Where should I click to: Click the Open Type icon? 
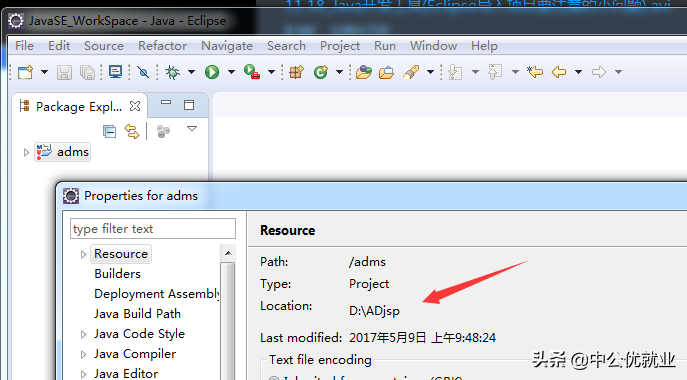pyautogui.click(x=364, y=72)
